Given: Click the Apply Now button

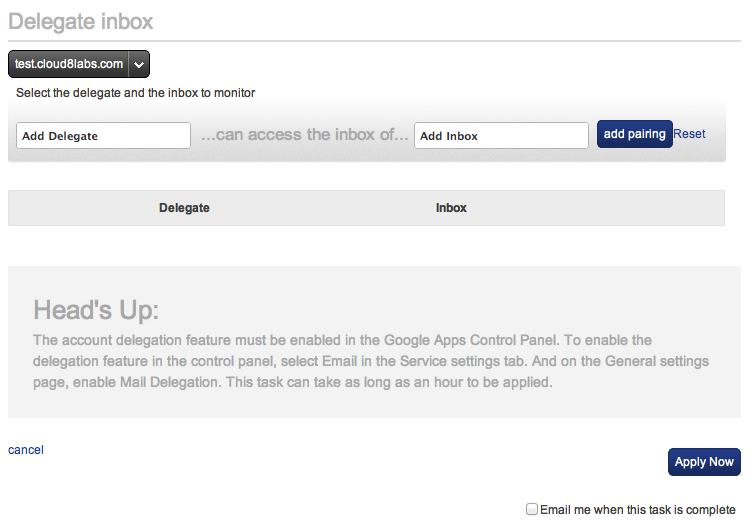Looking at the screenshot, I should click(704, 462).
